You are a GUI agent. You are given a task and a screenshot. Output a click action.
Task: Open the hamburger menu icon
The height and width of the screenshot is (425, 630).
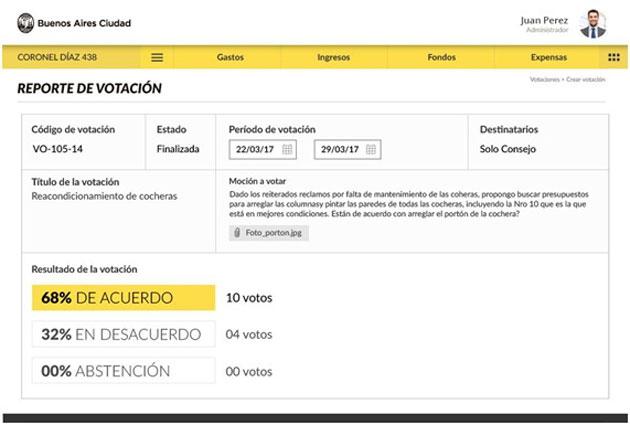157,58
